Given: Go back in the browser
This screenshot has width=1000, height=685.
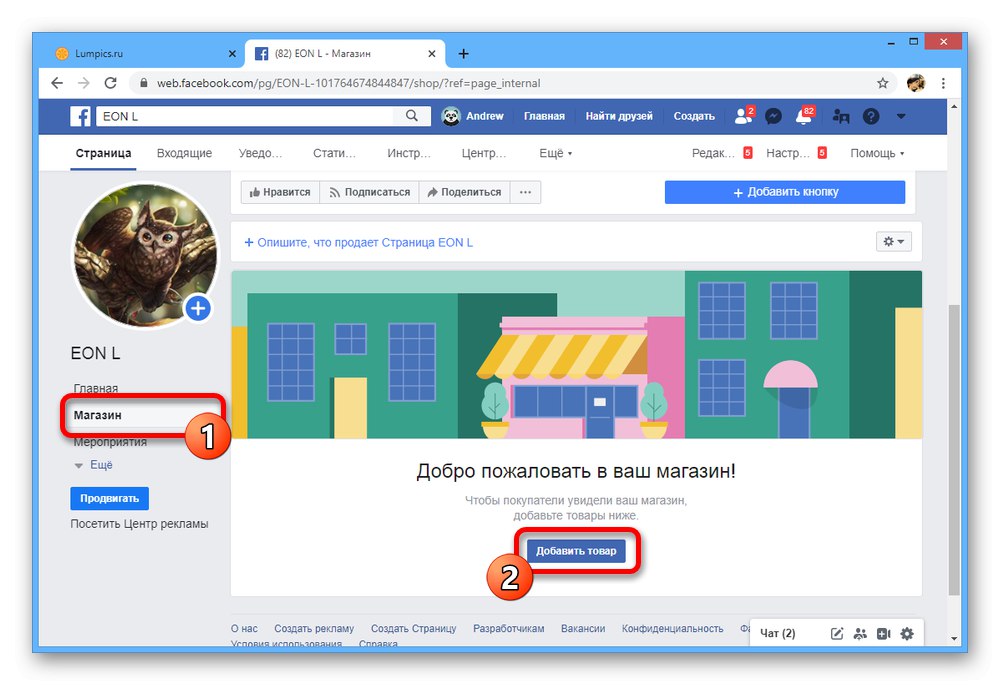Looking at the screenshot, I should (57, 83).
